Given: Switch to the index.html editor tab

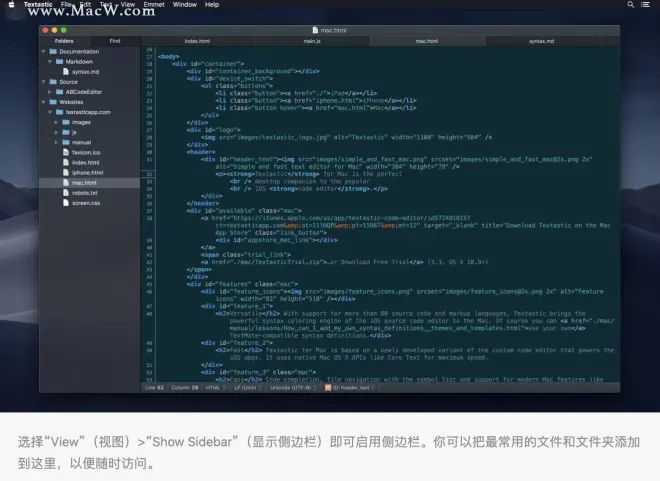Looking at the screenshot, I should pos(197,41).
